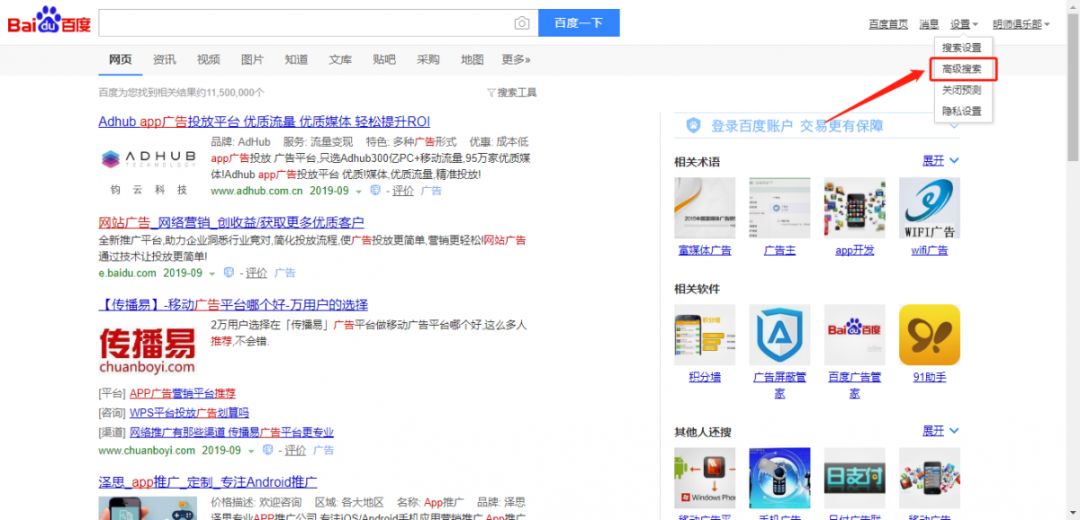The height and width of the screenshot is (520, 1080).
Task: Click the Baidu logo
Action: point(49,21)
